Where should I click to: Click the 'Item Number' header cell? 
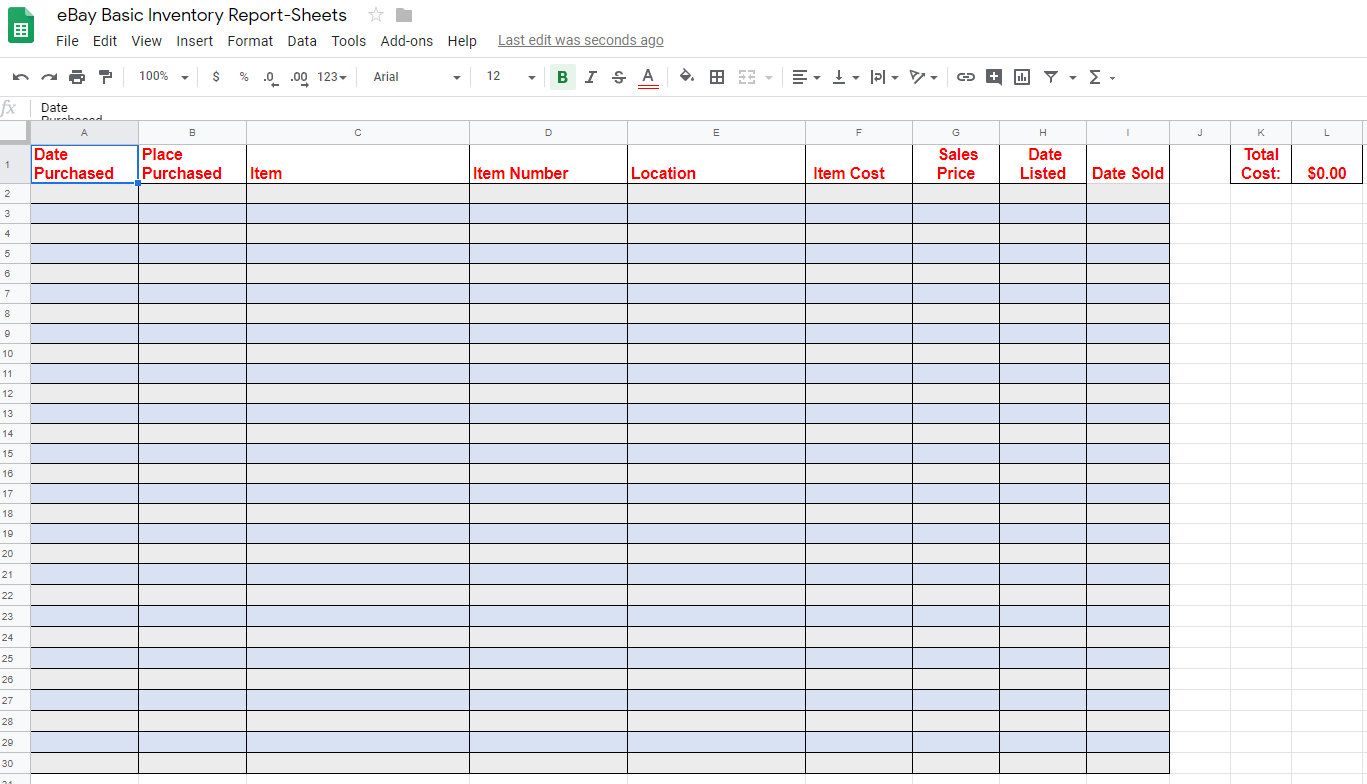[548, 164]
